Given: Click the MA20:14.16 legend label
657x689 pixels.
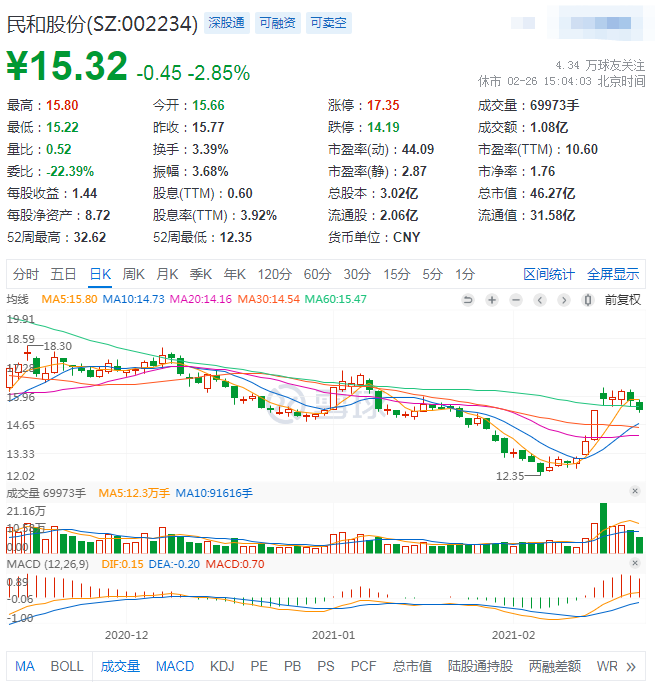Looking at the screenshot, I should (201, 299).
